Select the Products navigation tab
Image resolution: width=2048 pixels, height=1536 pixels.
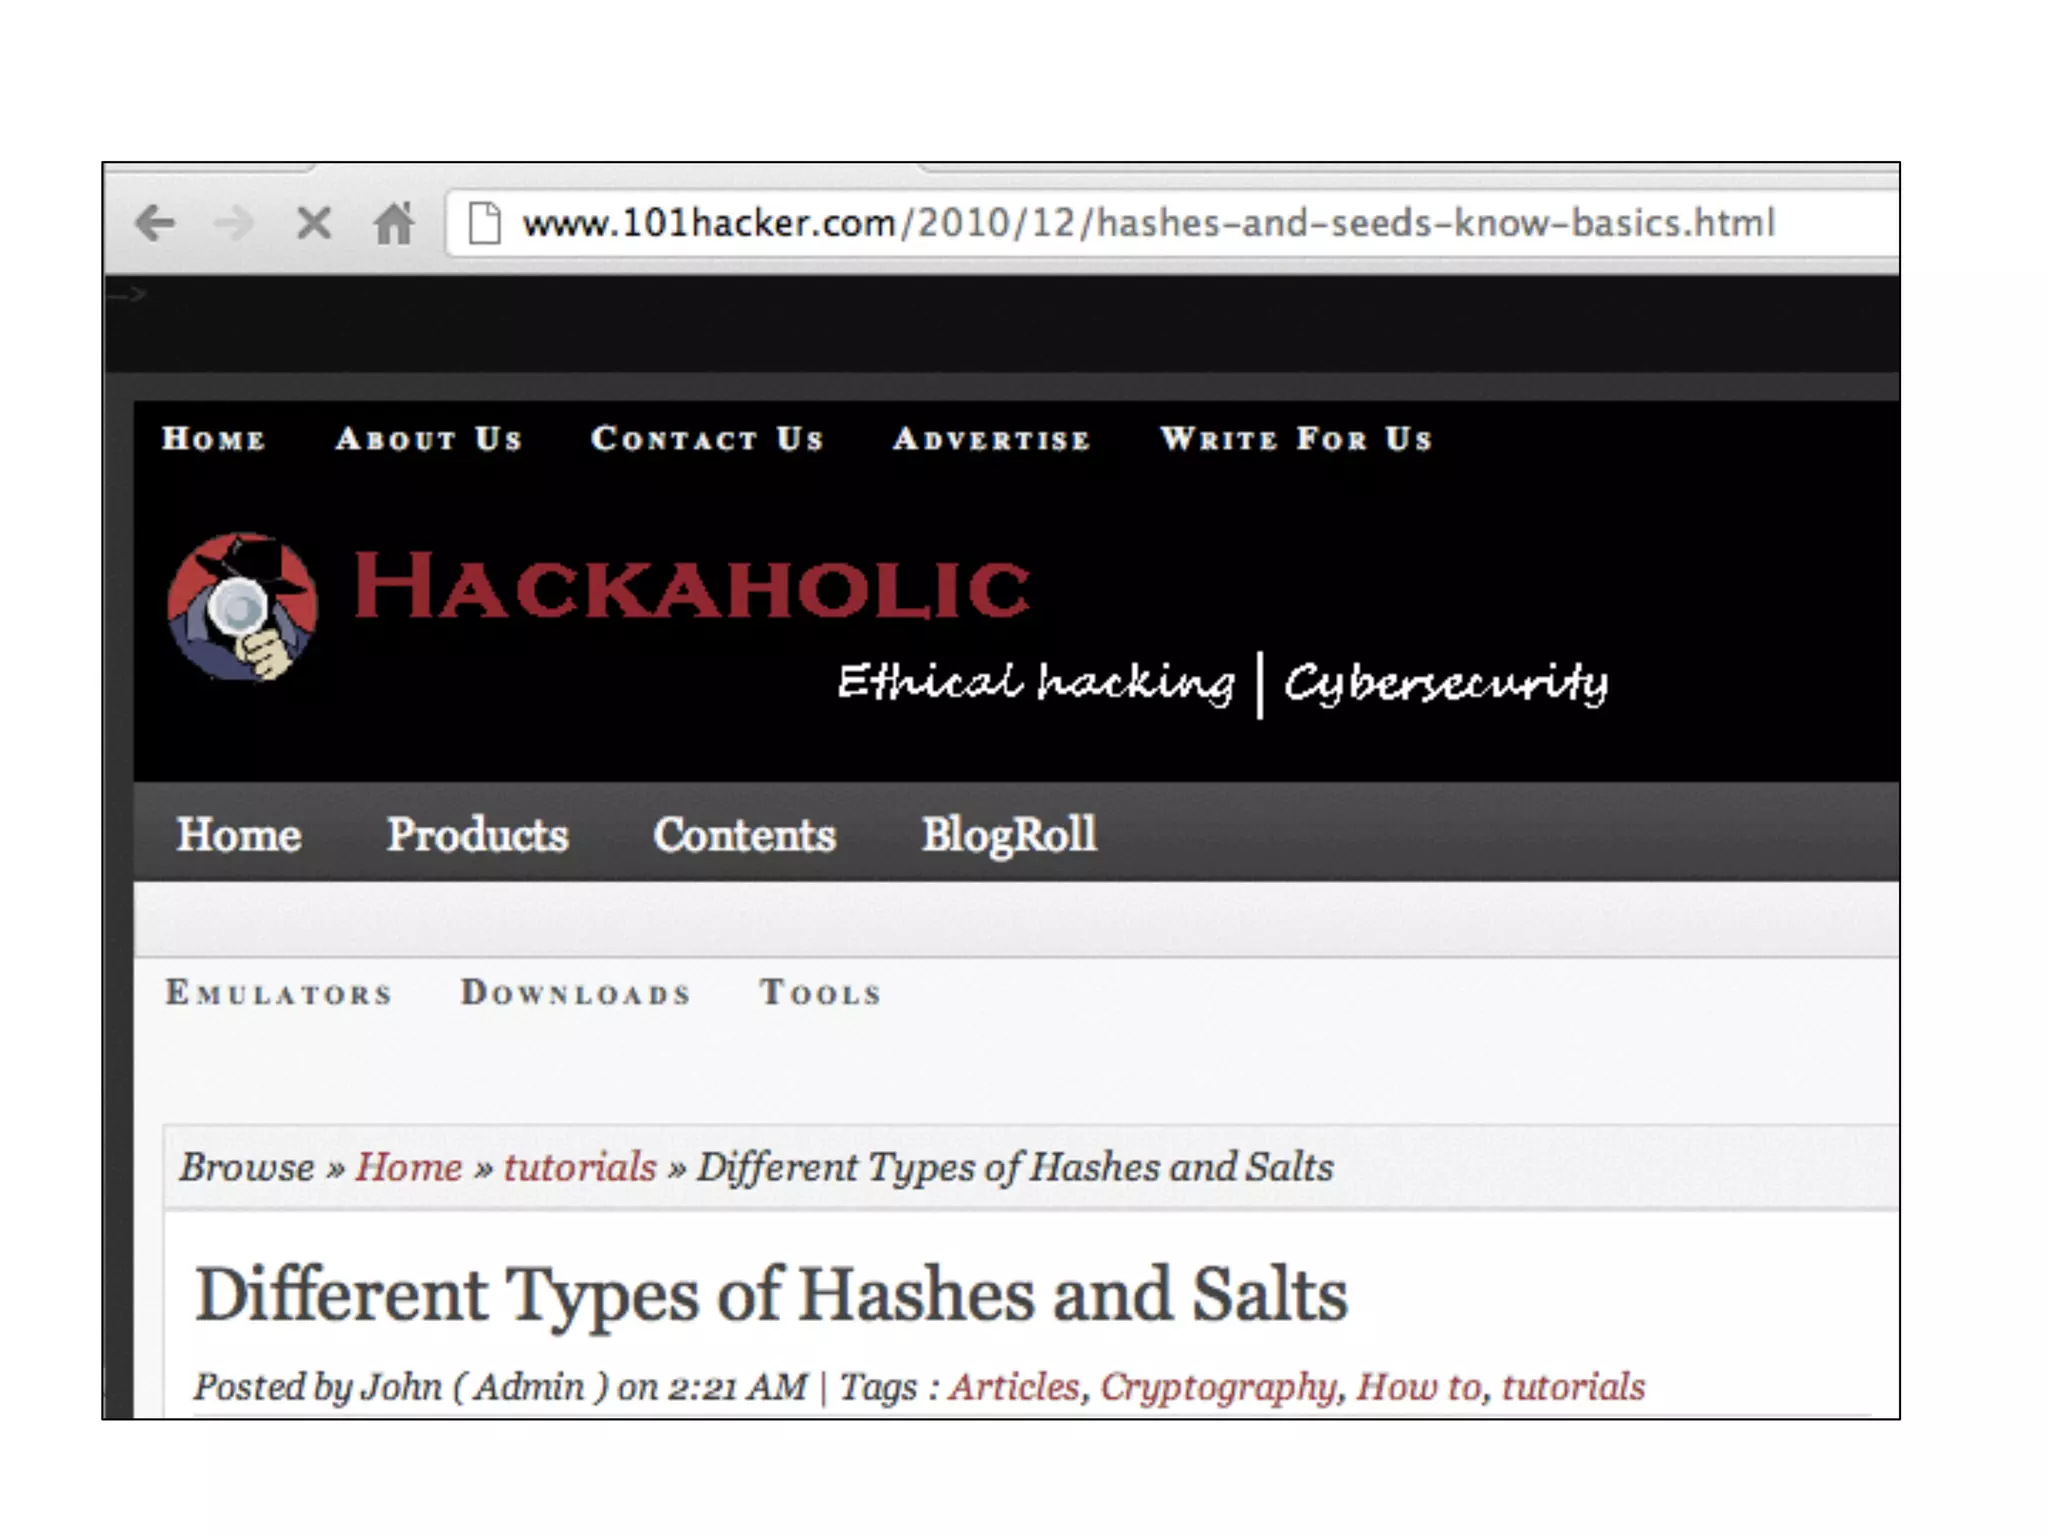[477, 834]
